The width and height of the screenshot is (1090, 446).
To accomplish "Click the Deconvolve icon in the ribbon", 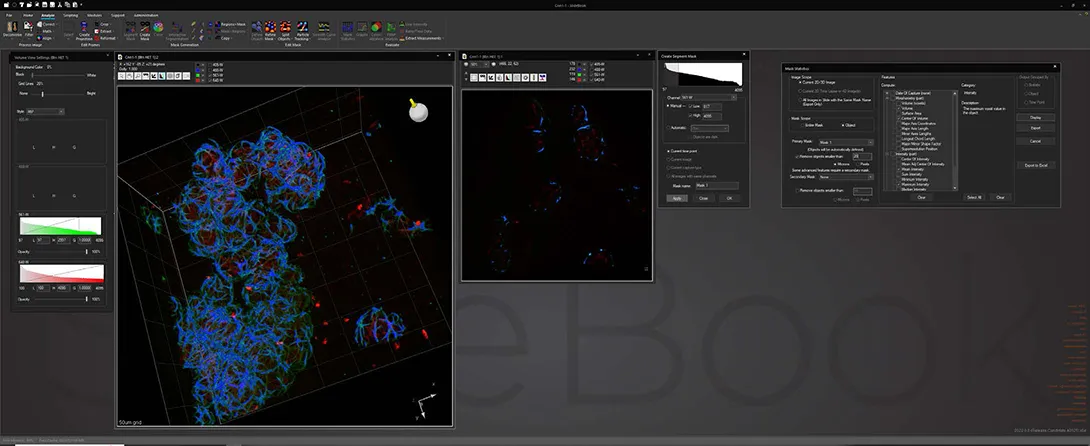I will click(x=12, y=28).
